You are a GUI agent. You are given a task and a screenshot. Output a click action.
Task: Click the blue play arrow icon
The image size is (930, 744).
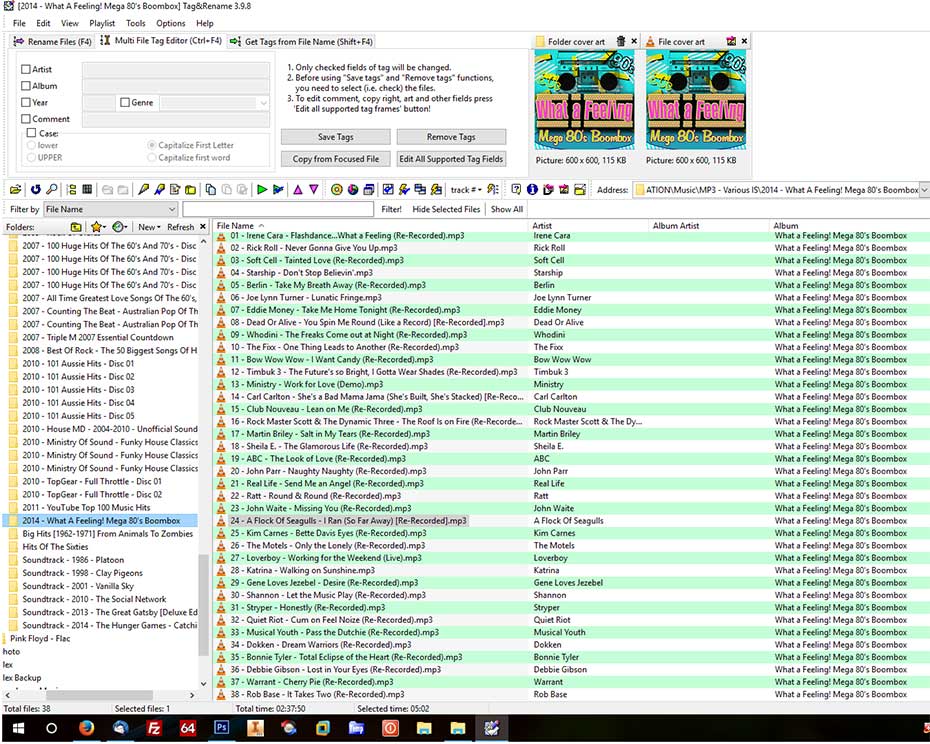coord(278,189)
